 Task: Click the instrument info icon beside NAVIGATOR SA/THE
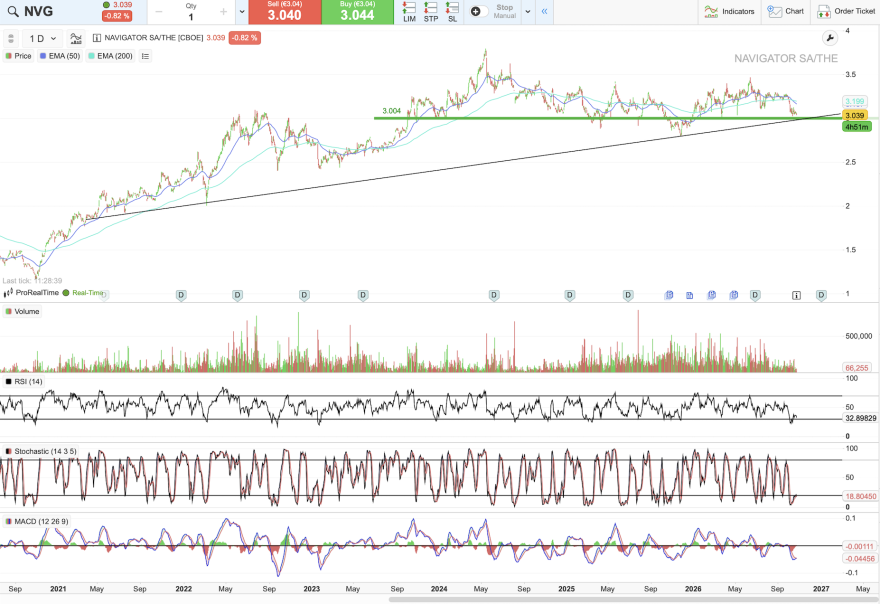coord(97,38)
